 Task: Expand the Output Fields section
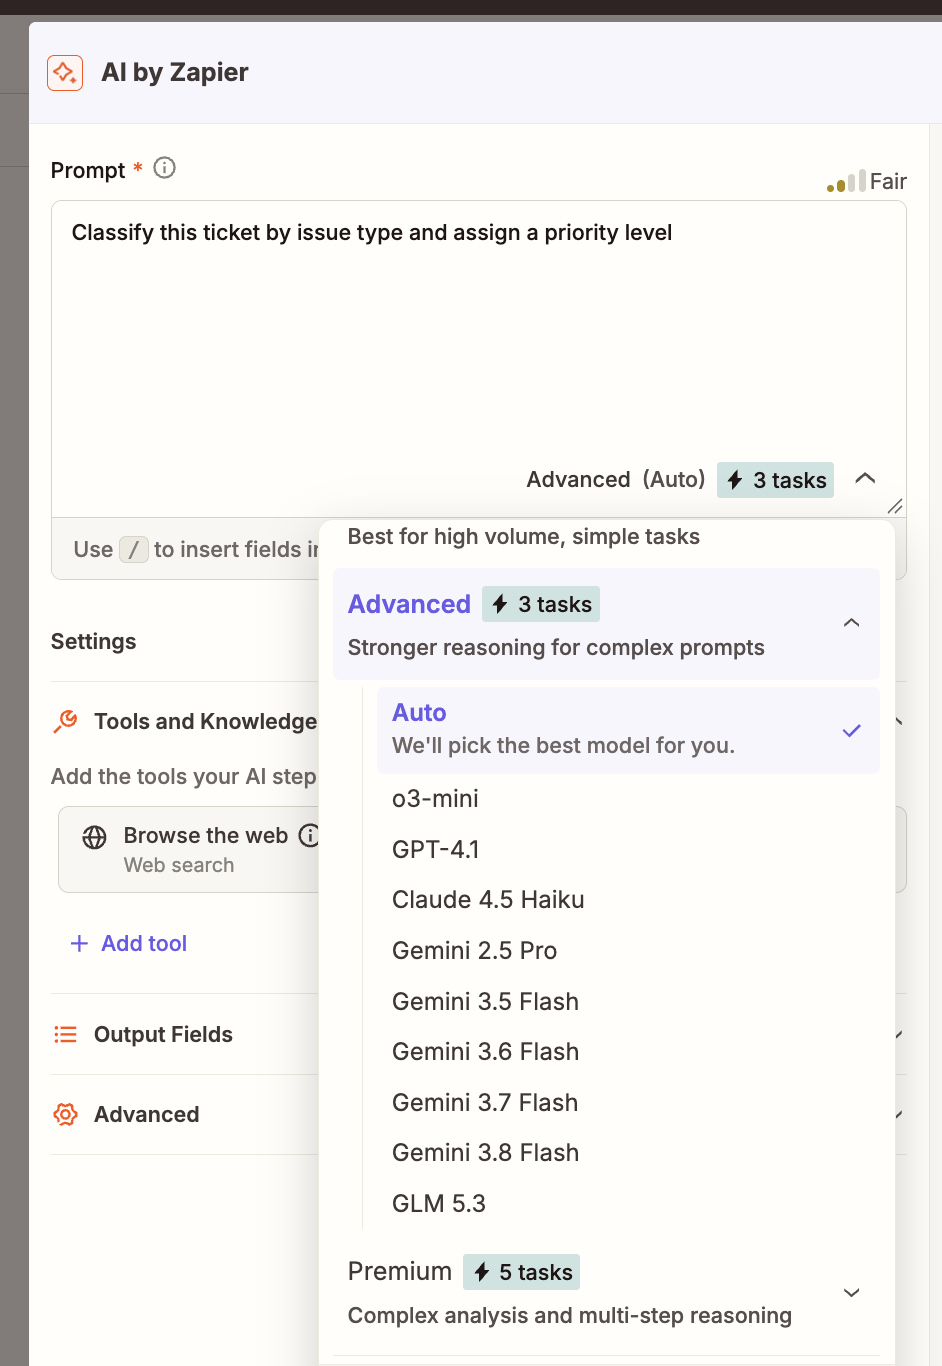899,1034
